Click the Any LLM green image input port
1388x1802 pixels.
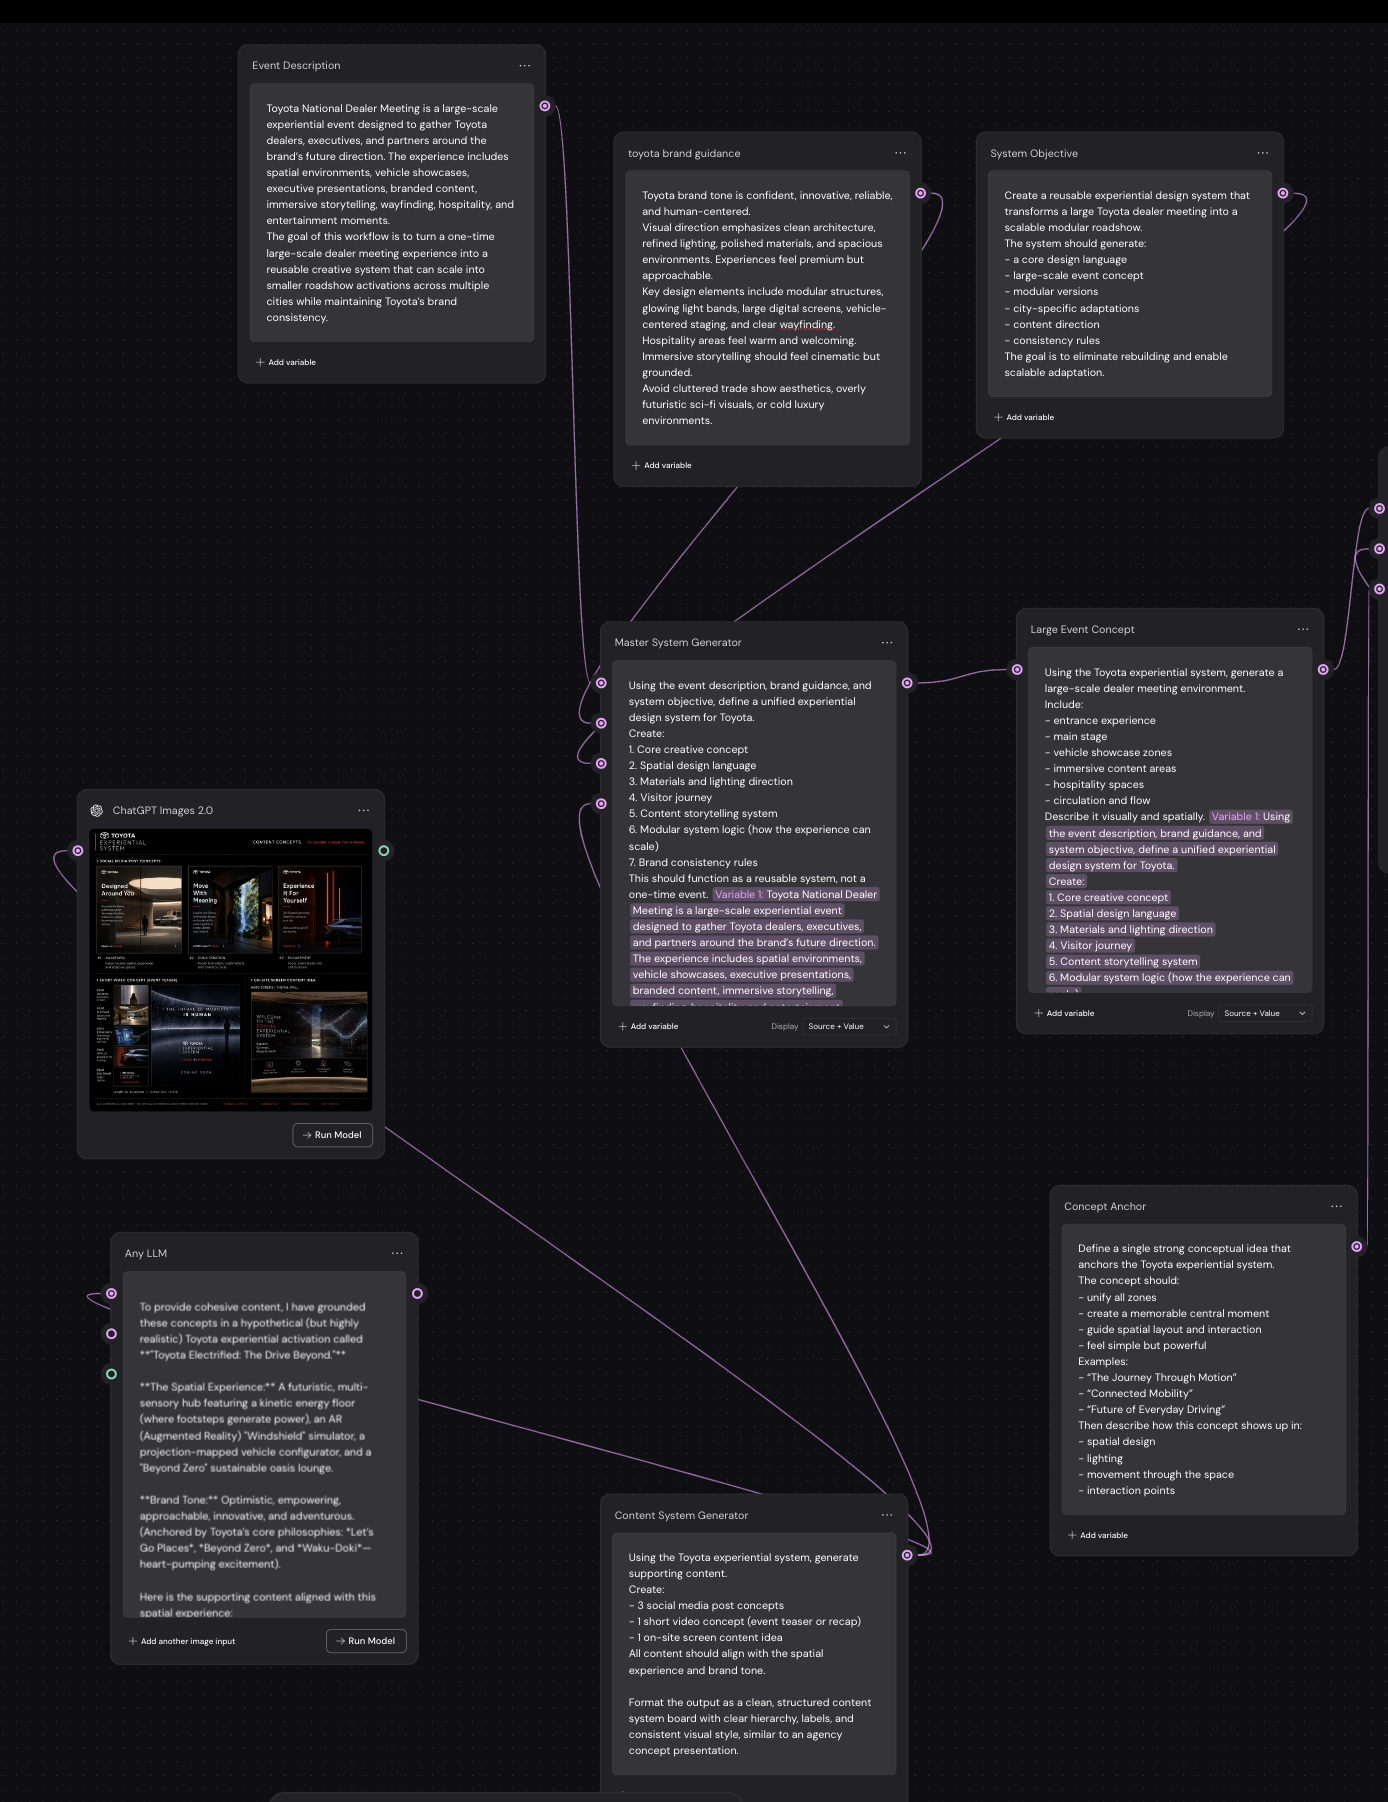pyautogui.click(x=111, y=1374)
